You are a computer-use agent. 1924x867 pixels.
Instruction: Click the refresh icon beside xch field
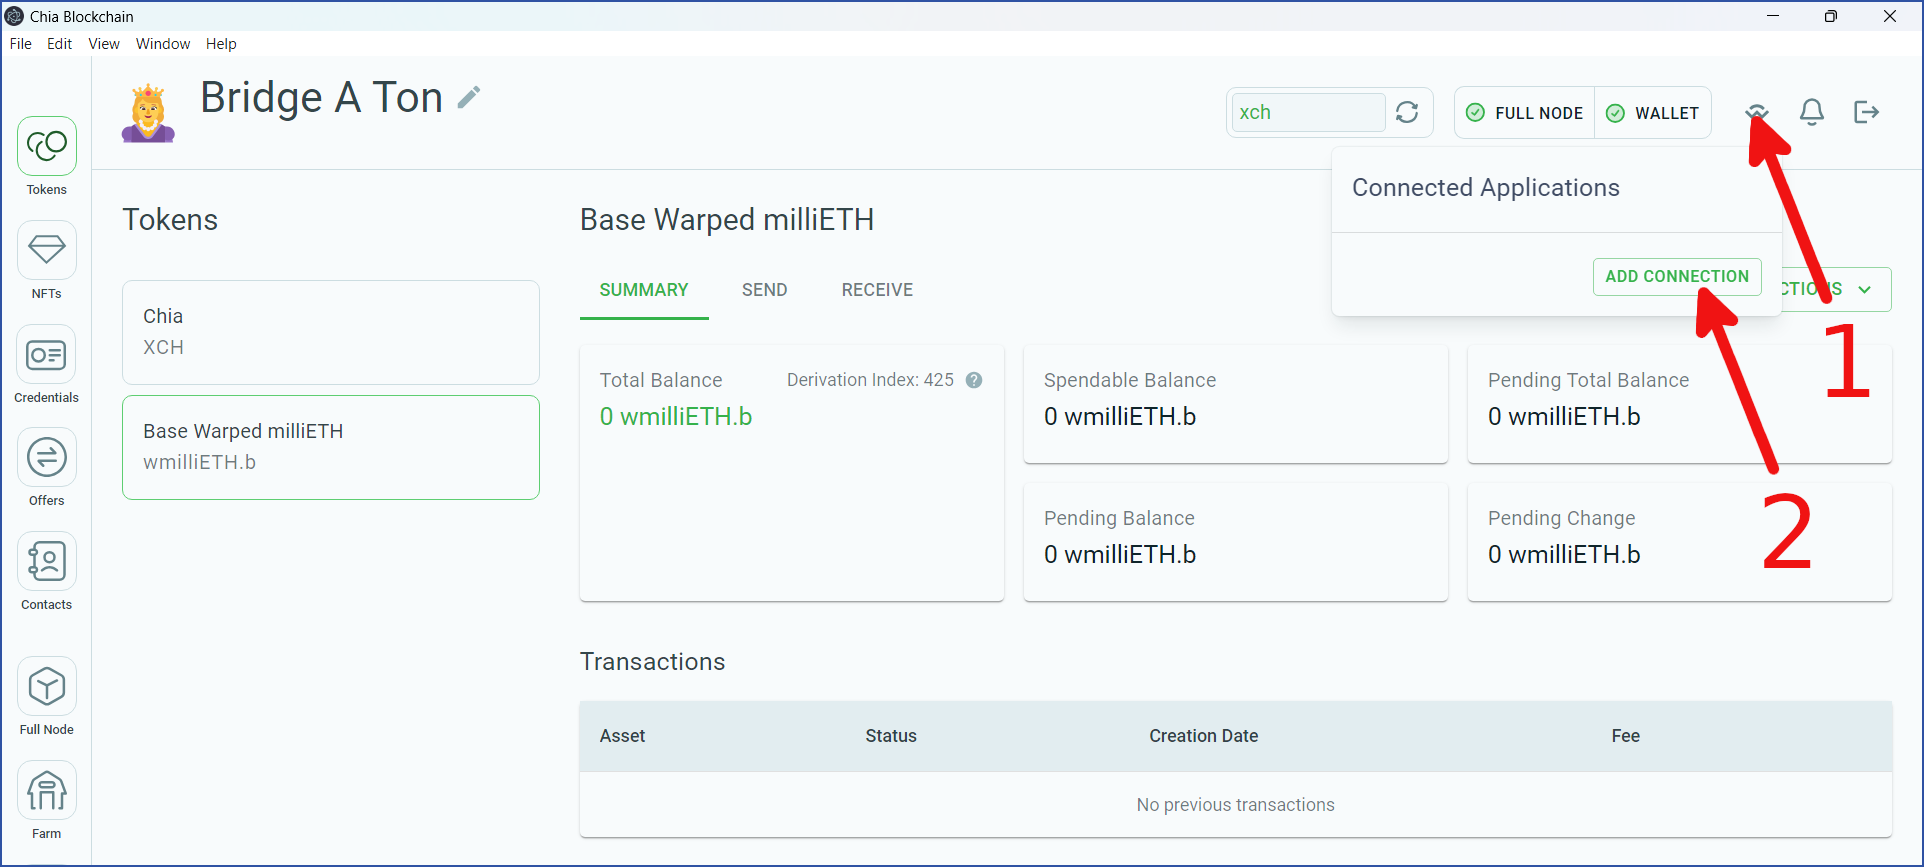pos(1407,112)
